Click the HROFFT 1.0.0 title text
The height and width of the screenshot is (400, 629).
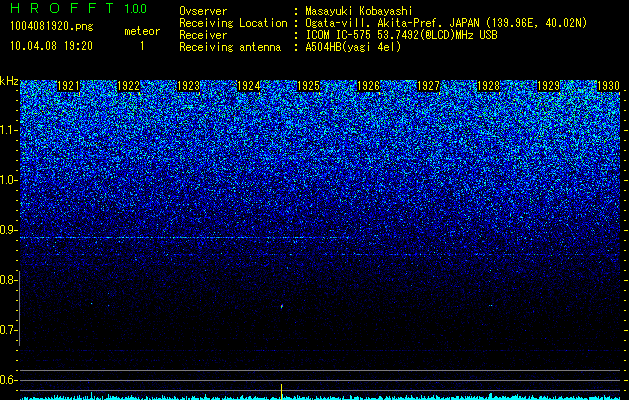pyautogui.click(x=78, y=8)
